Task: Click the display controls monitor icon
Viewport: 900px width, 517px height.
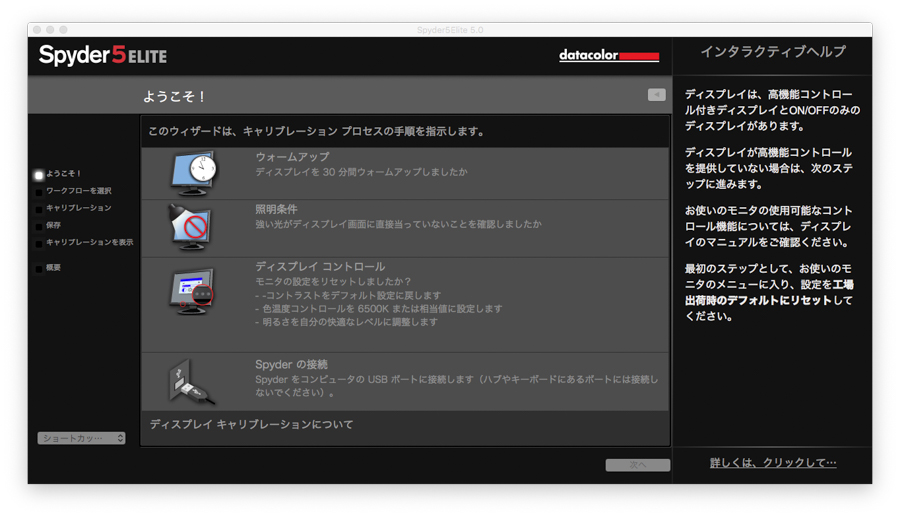Action: pos(192,291)
